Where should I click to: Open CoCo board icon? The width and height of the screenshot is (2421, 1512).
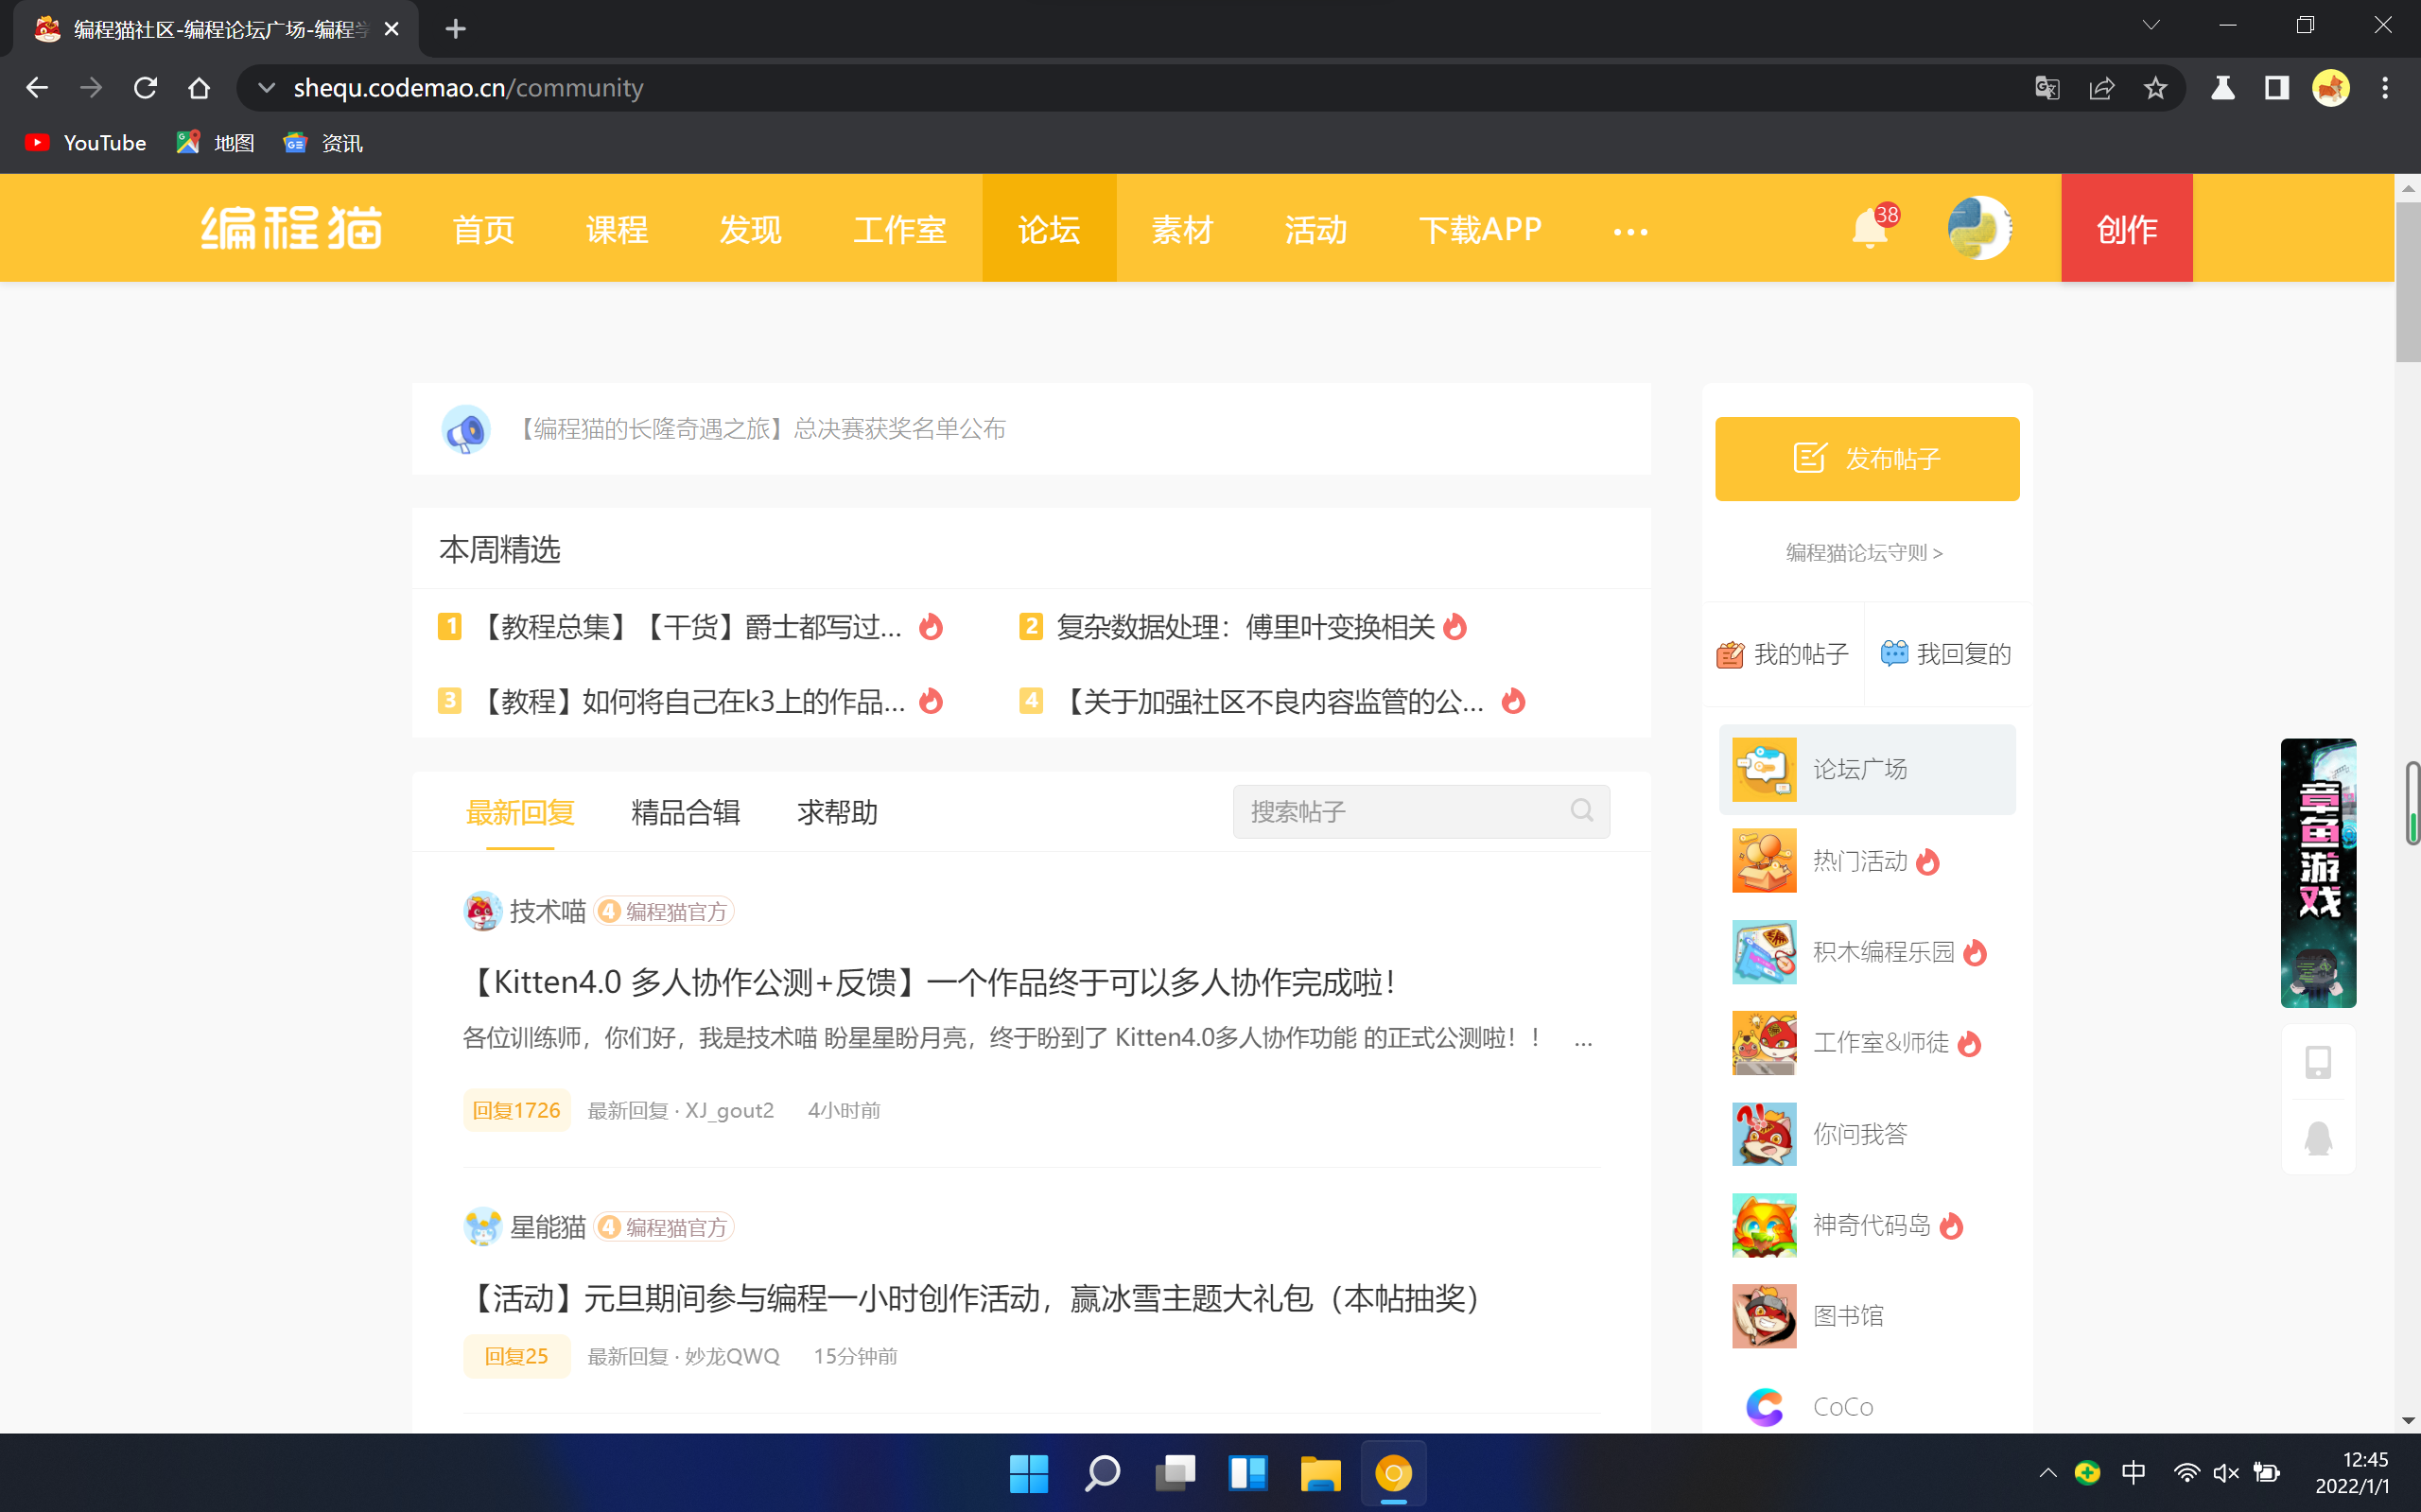point(1764,1406)
